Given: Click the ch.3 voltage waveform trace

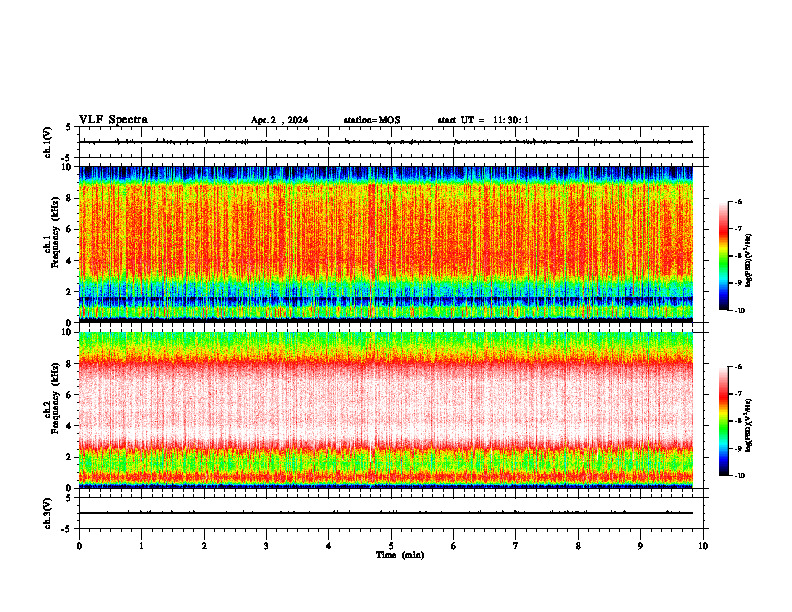Looking at the screenshot, I should click(x=386, y=513).
